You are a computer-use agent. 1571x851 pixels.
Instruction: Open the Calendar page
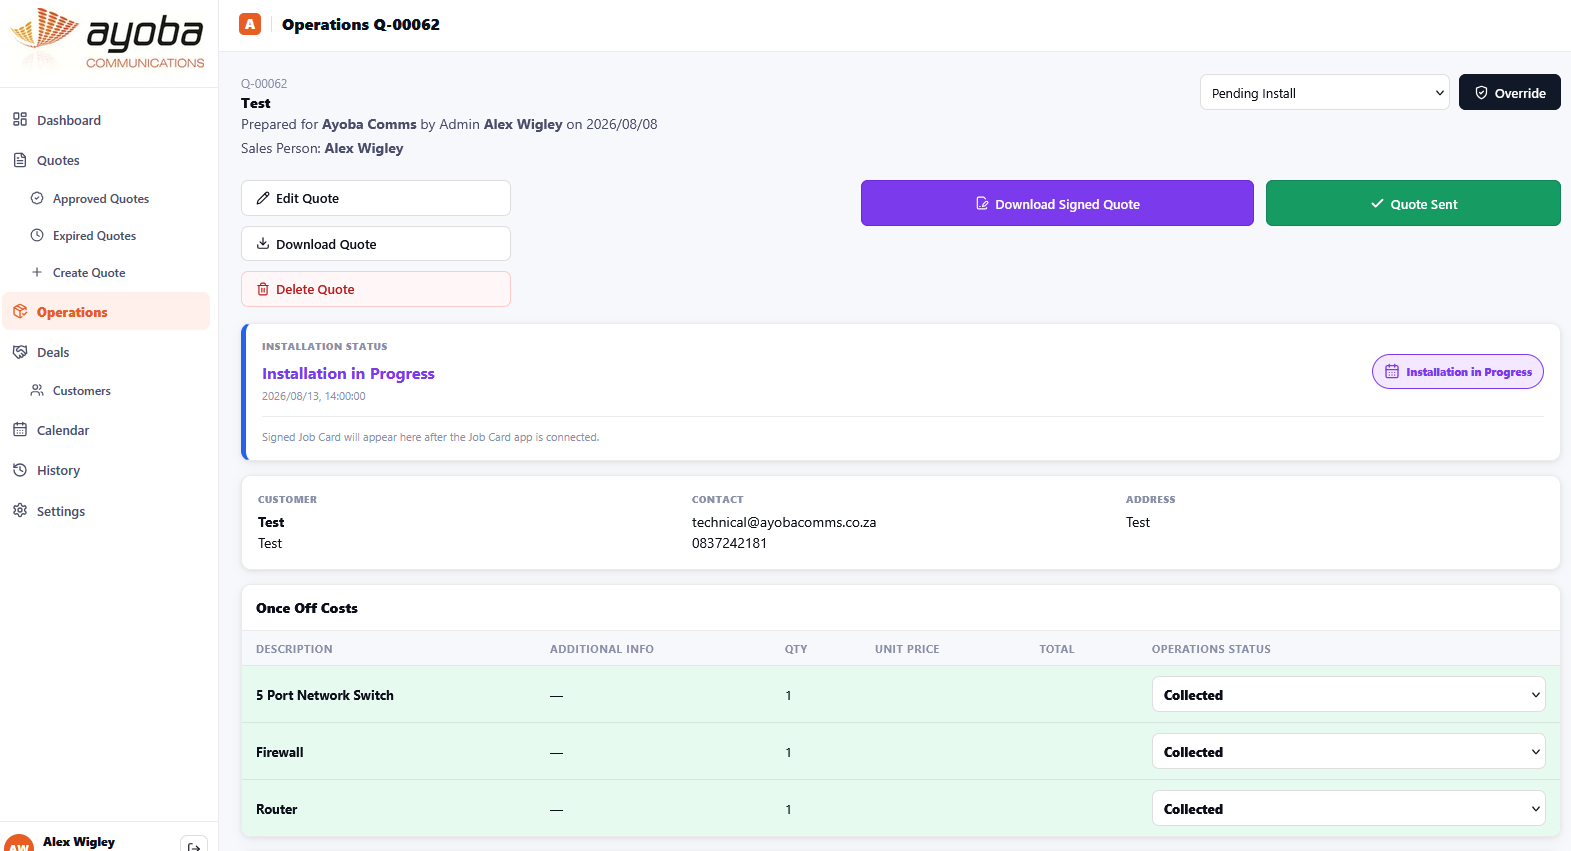107,430
